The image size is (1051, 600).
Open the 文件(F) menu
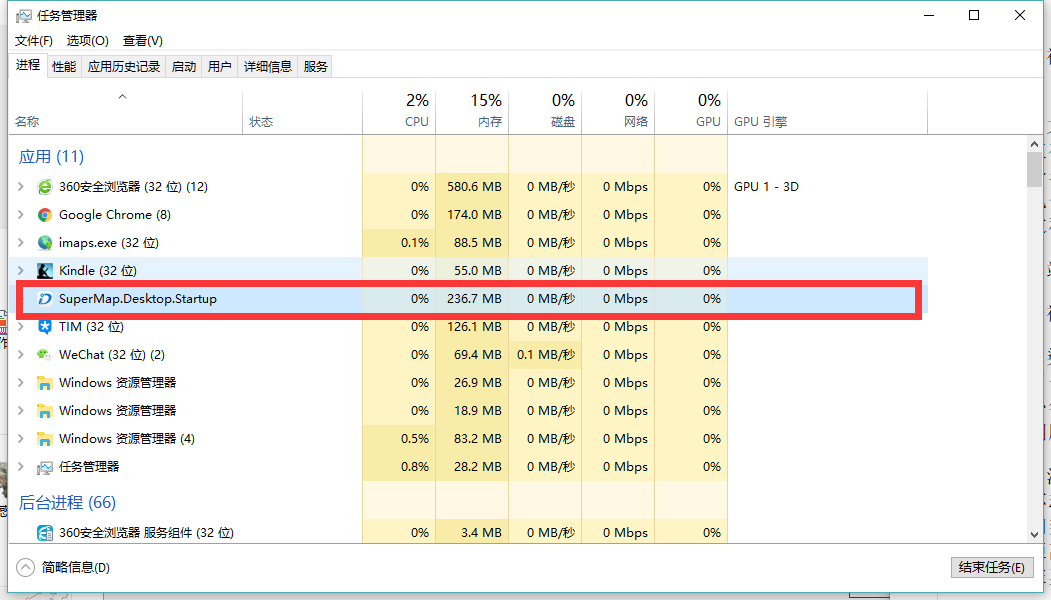(34, 41)
